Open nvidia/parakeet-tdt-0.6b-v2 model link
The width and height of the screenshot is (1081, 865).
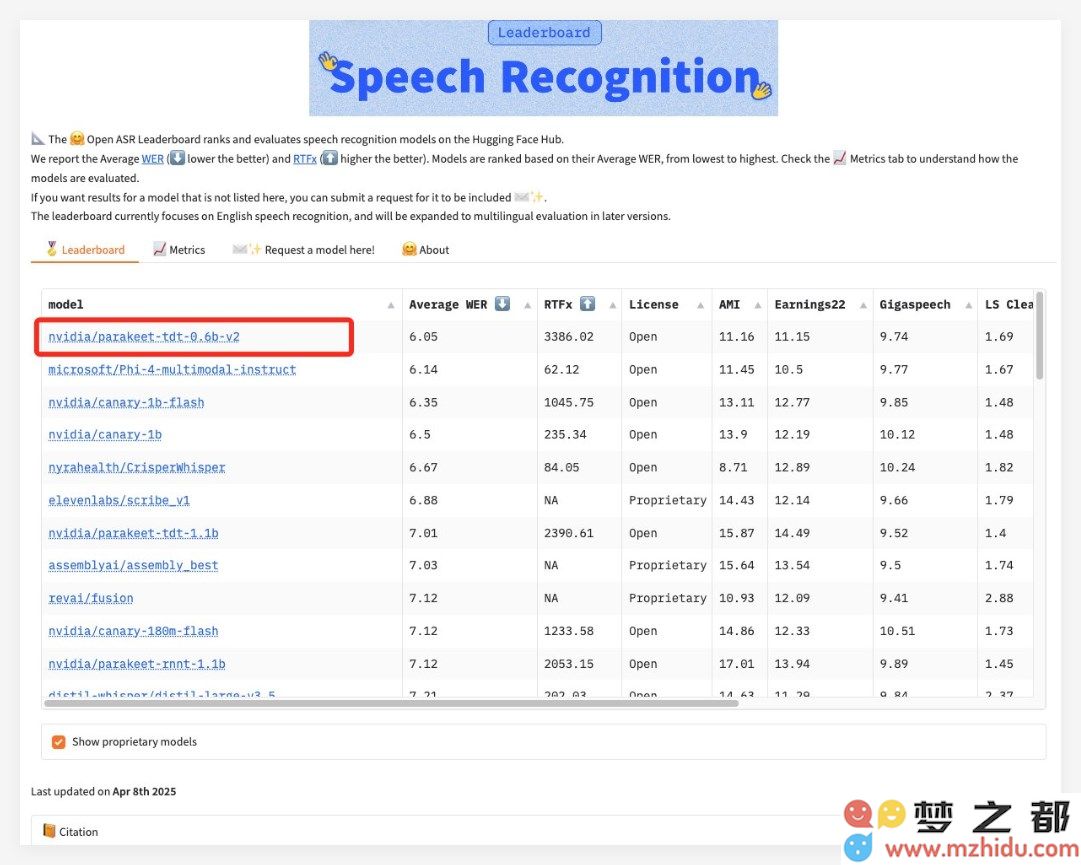(x=144, y=337)
